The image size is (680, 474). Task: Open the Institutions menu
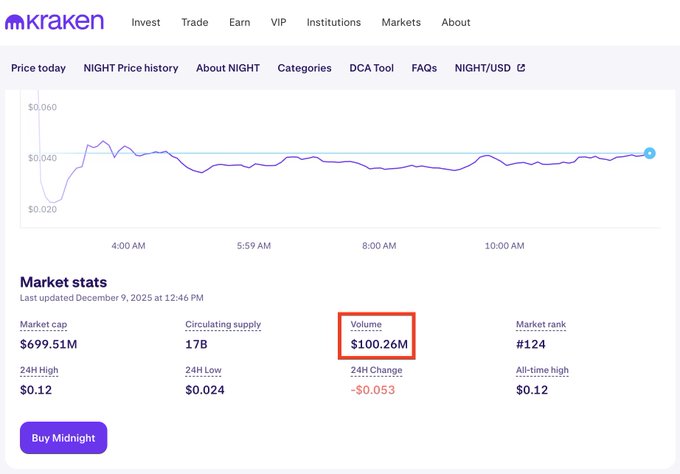334,22
